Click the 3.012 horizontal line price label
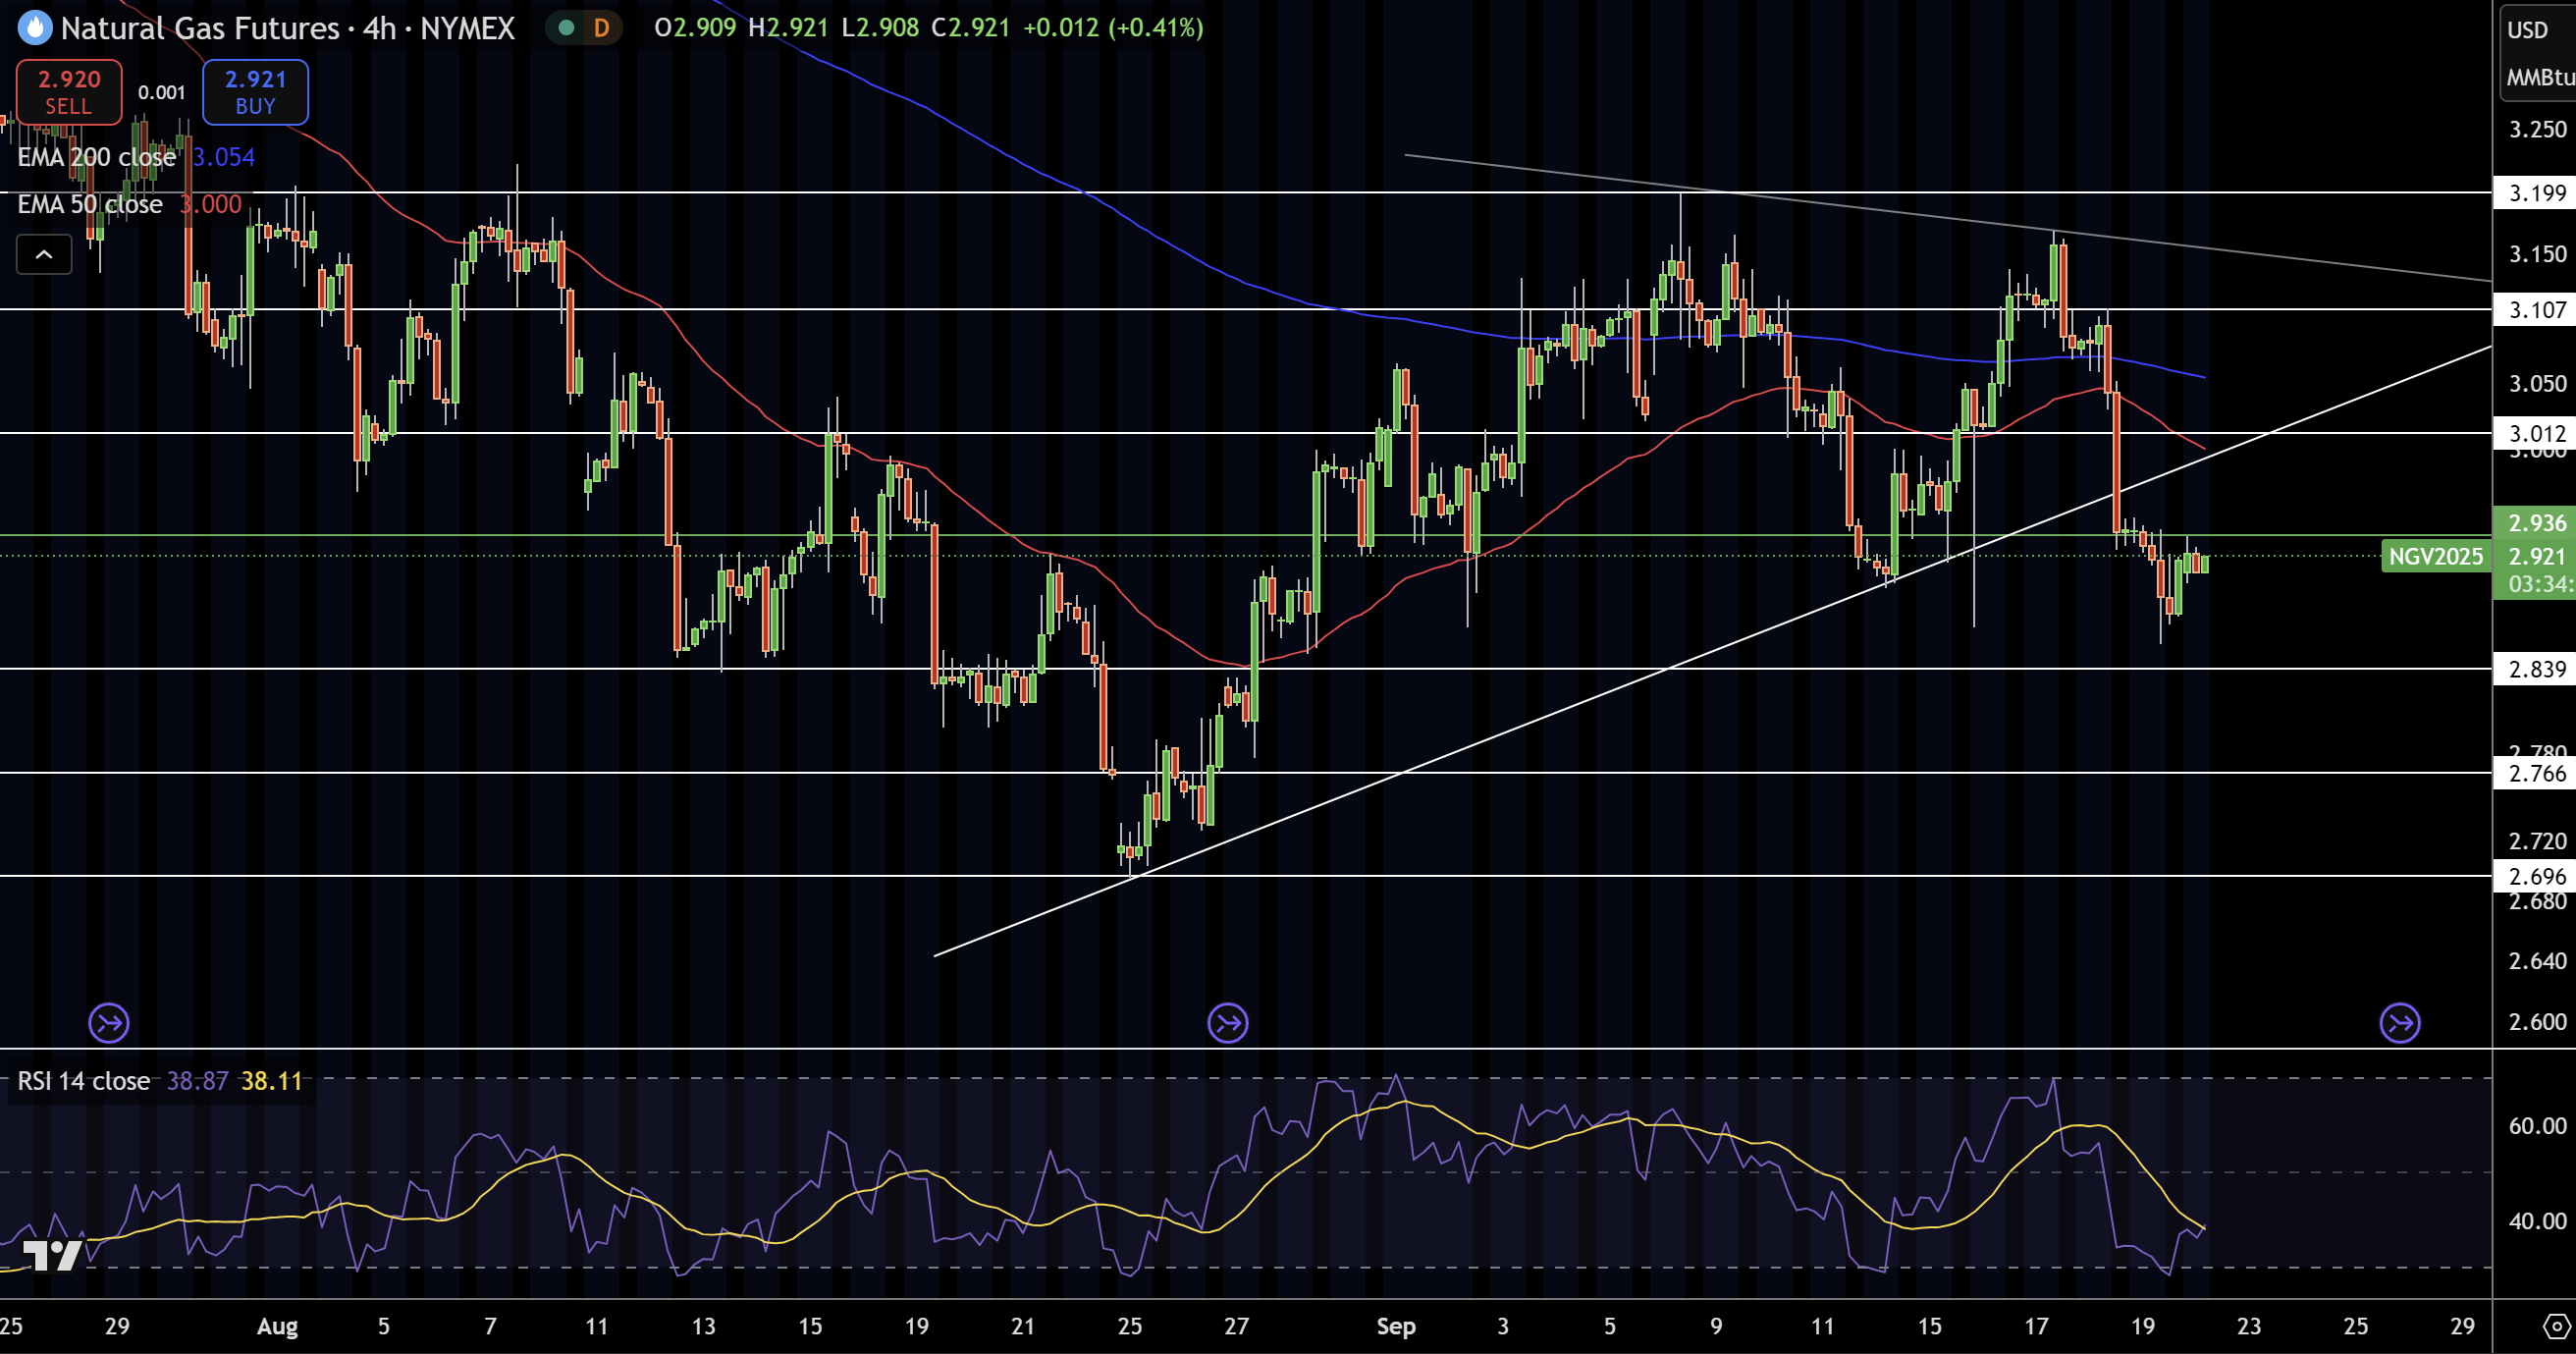 point(2536,433)
